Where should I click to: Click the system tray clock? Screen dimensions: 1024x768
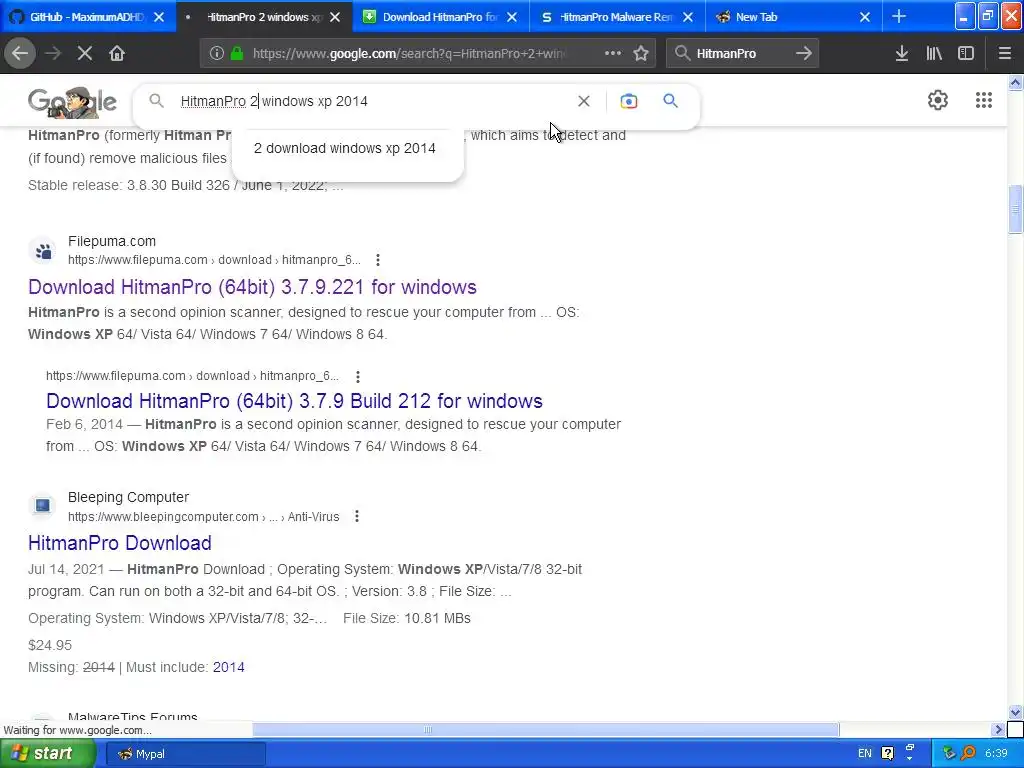(997, 754)
